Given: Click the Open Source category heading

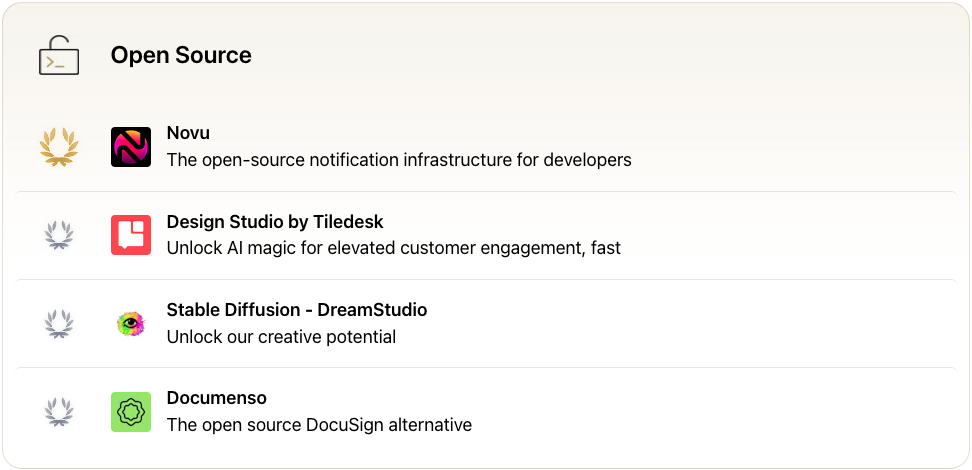Looking at the screenshot, I should 181,56.
